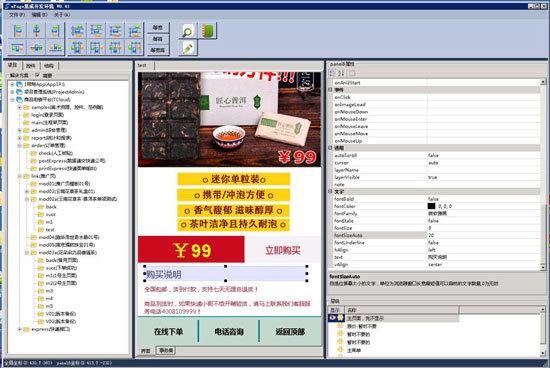Select the onMouseEnter property row

click(x=436, y=119)
